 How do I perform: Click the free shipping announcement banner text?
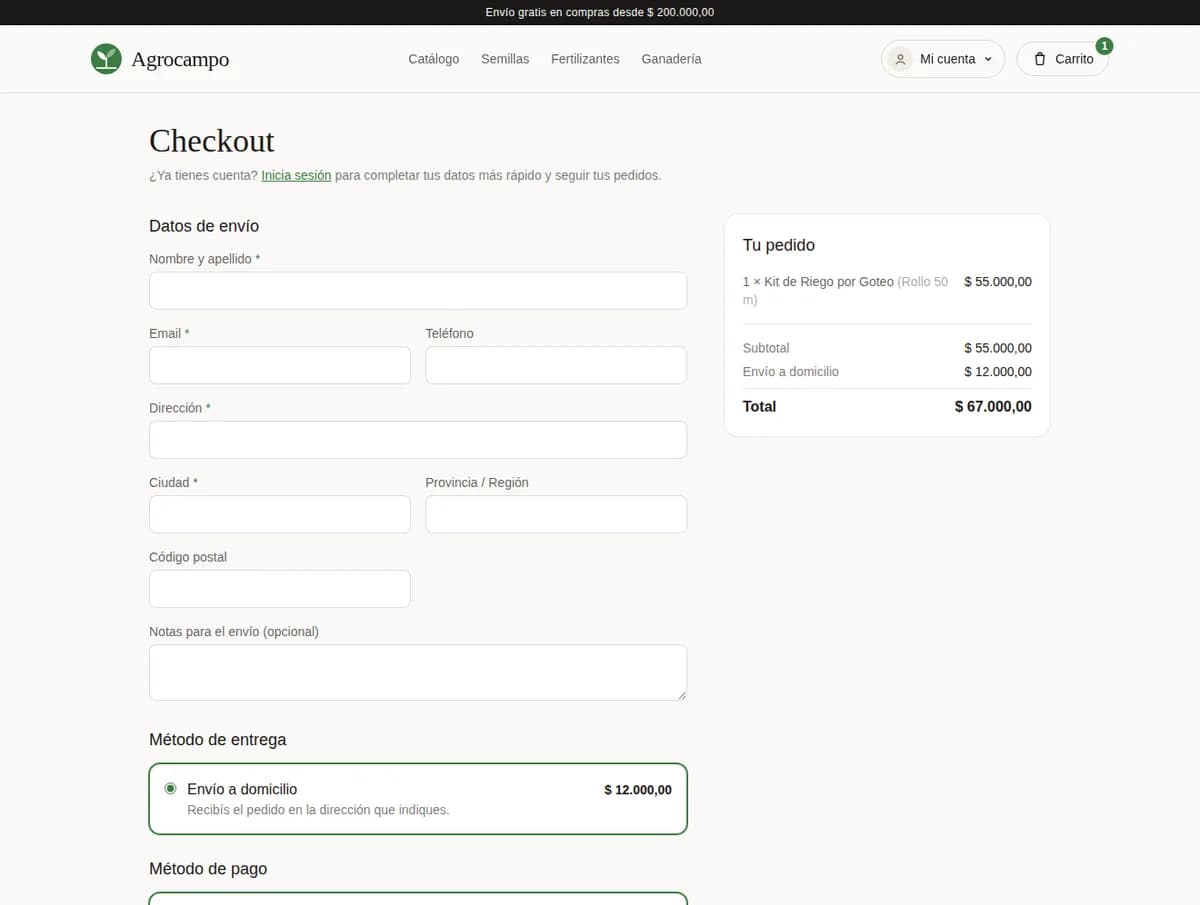coord(600,12)
